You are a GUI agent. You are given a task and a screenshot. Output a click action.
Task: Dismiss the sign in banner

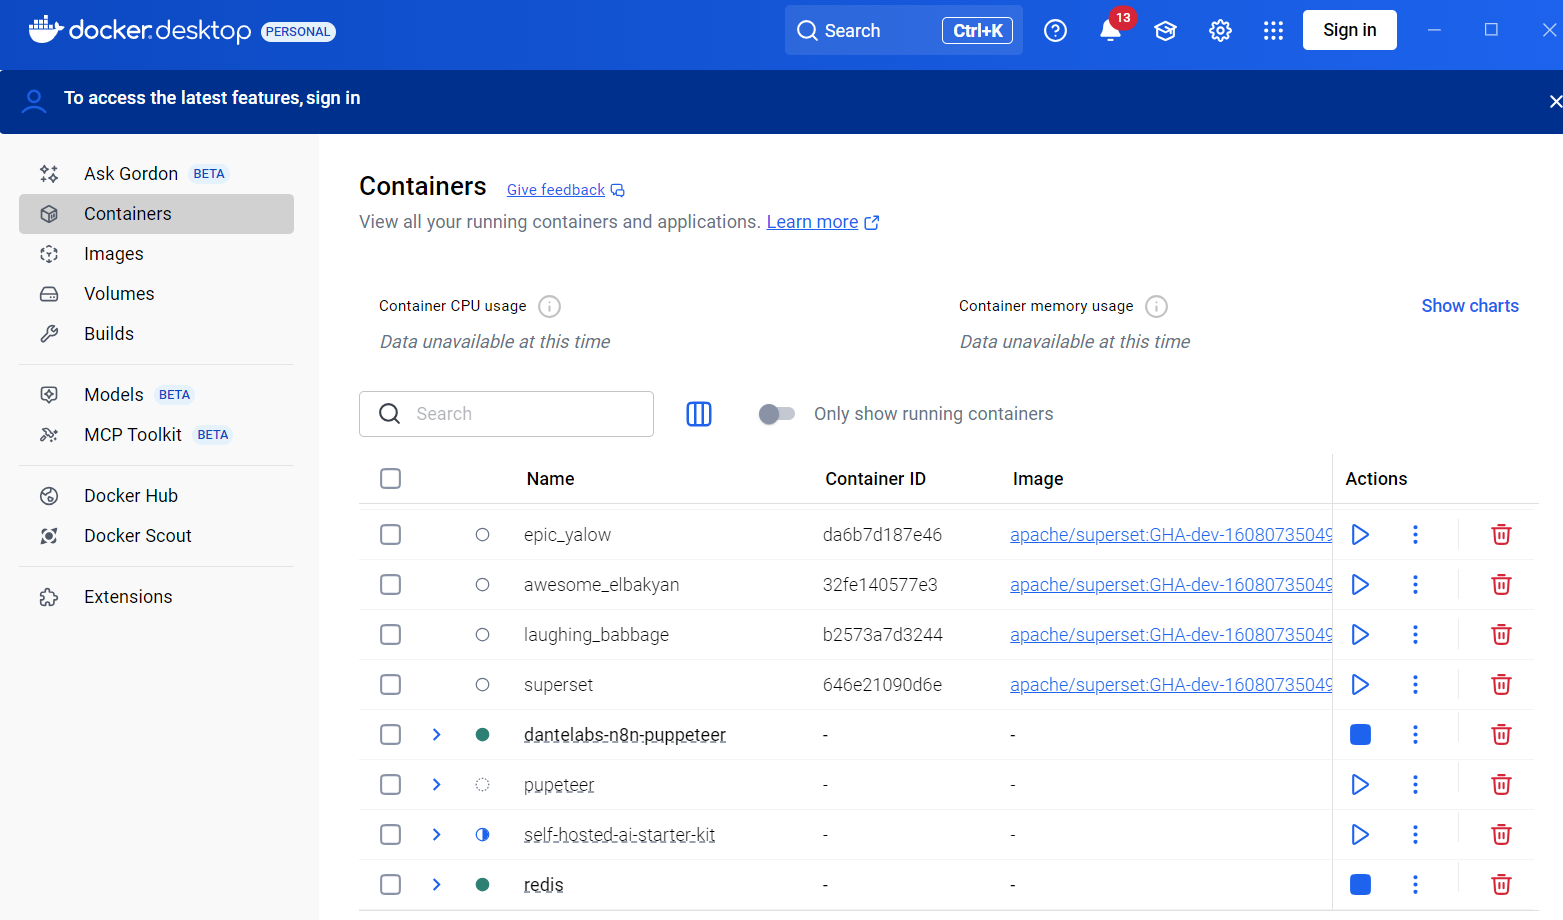point(1555,101)
